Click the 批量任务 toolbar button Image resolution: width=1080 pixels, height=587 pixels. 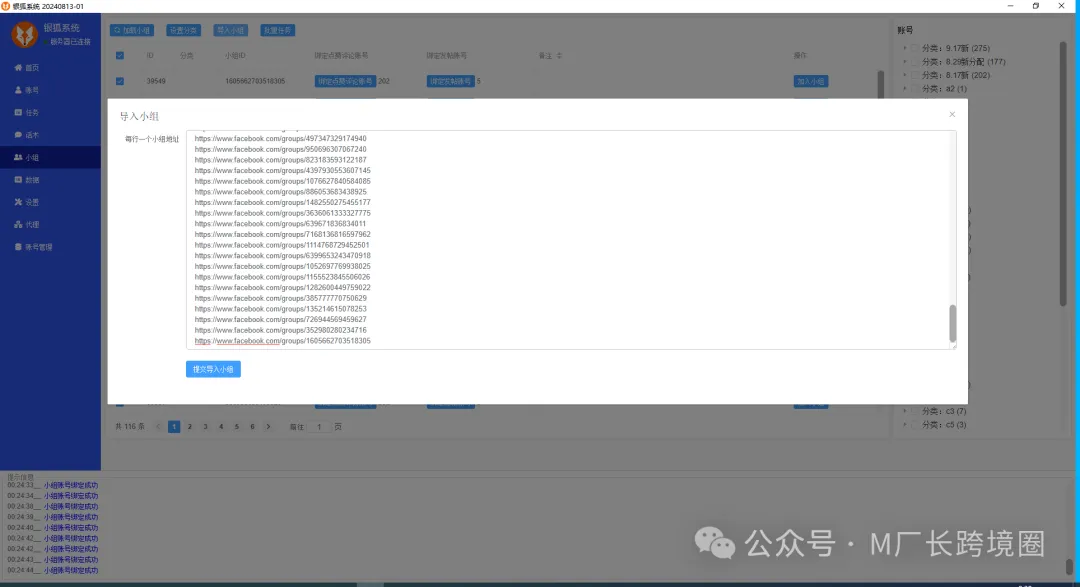[277, 30]
